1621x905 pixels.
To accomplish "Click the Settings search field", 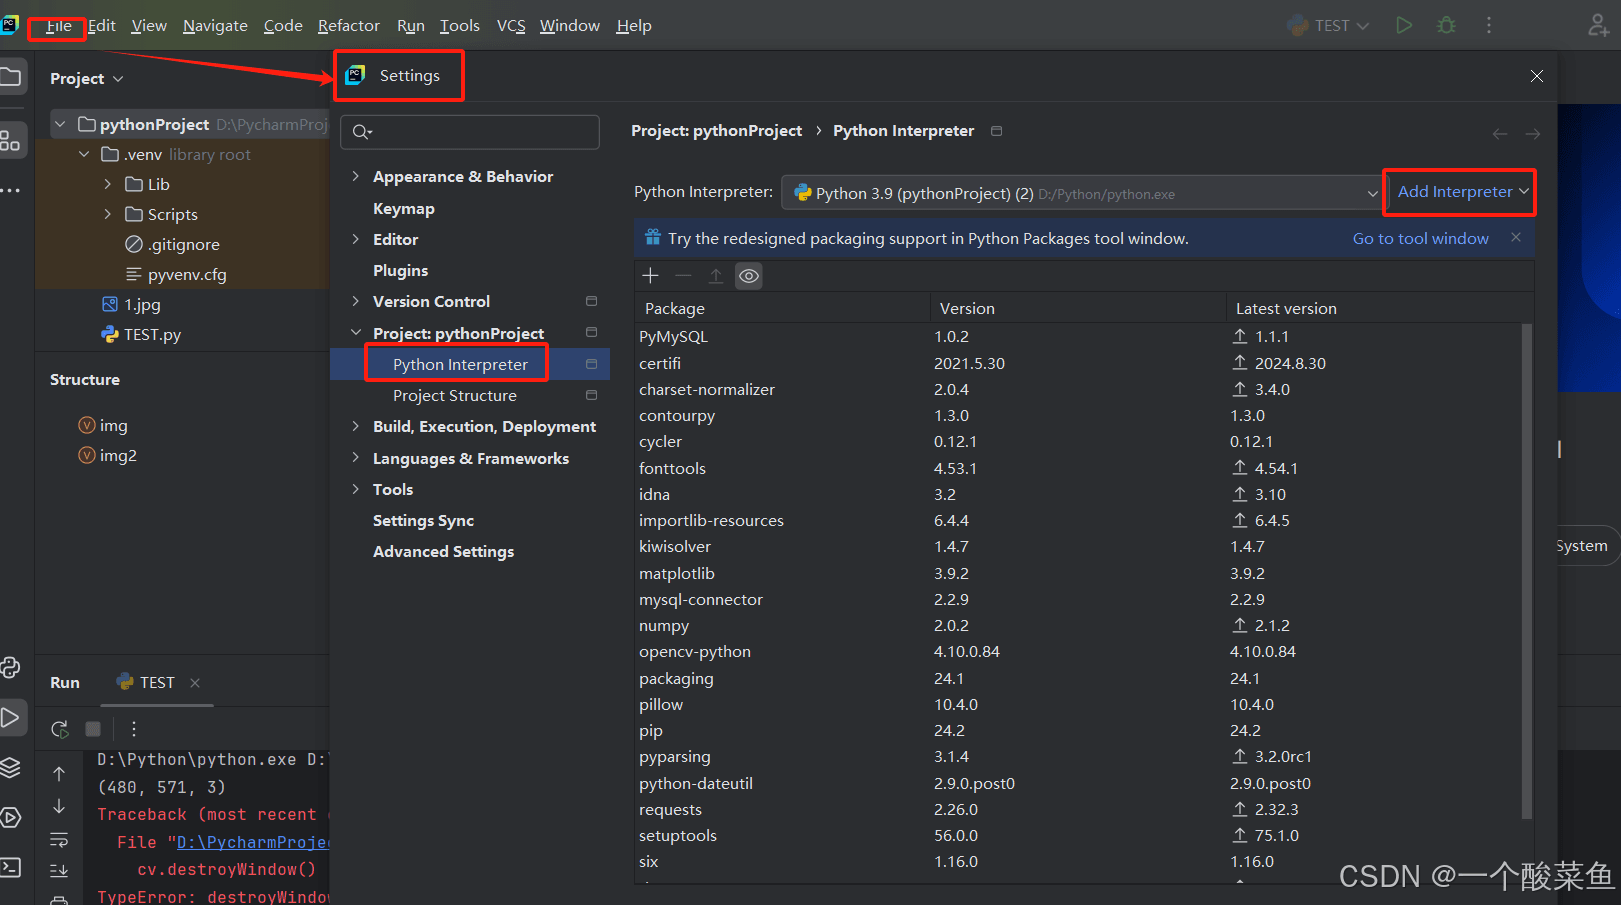I will pyautogui.click(x=470, y=132).
